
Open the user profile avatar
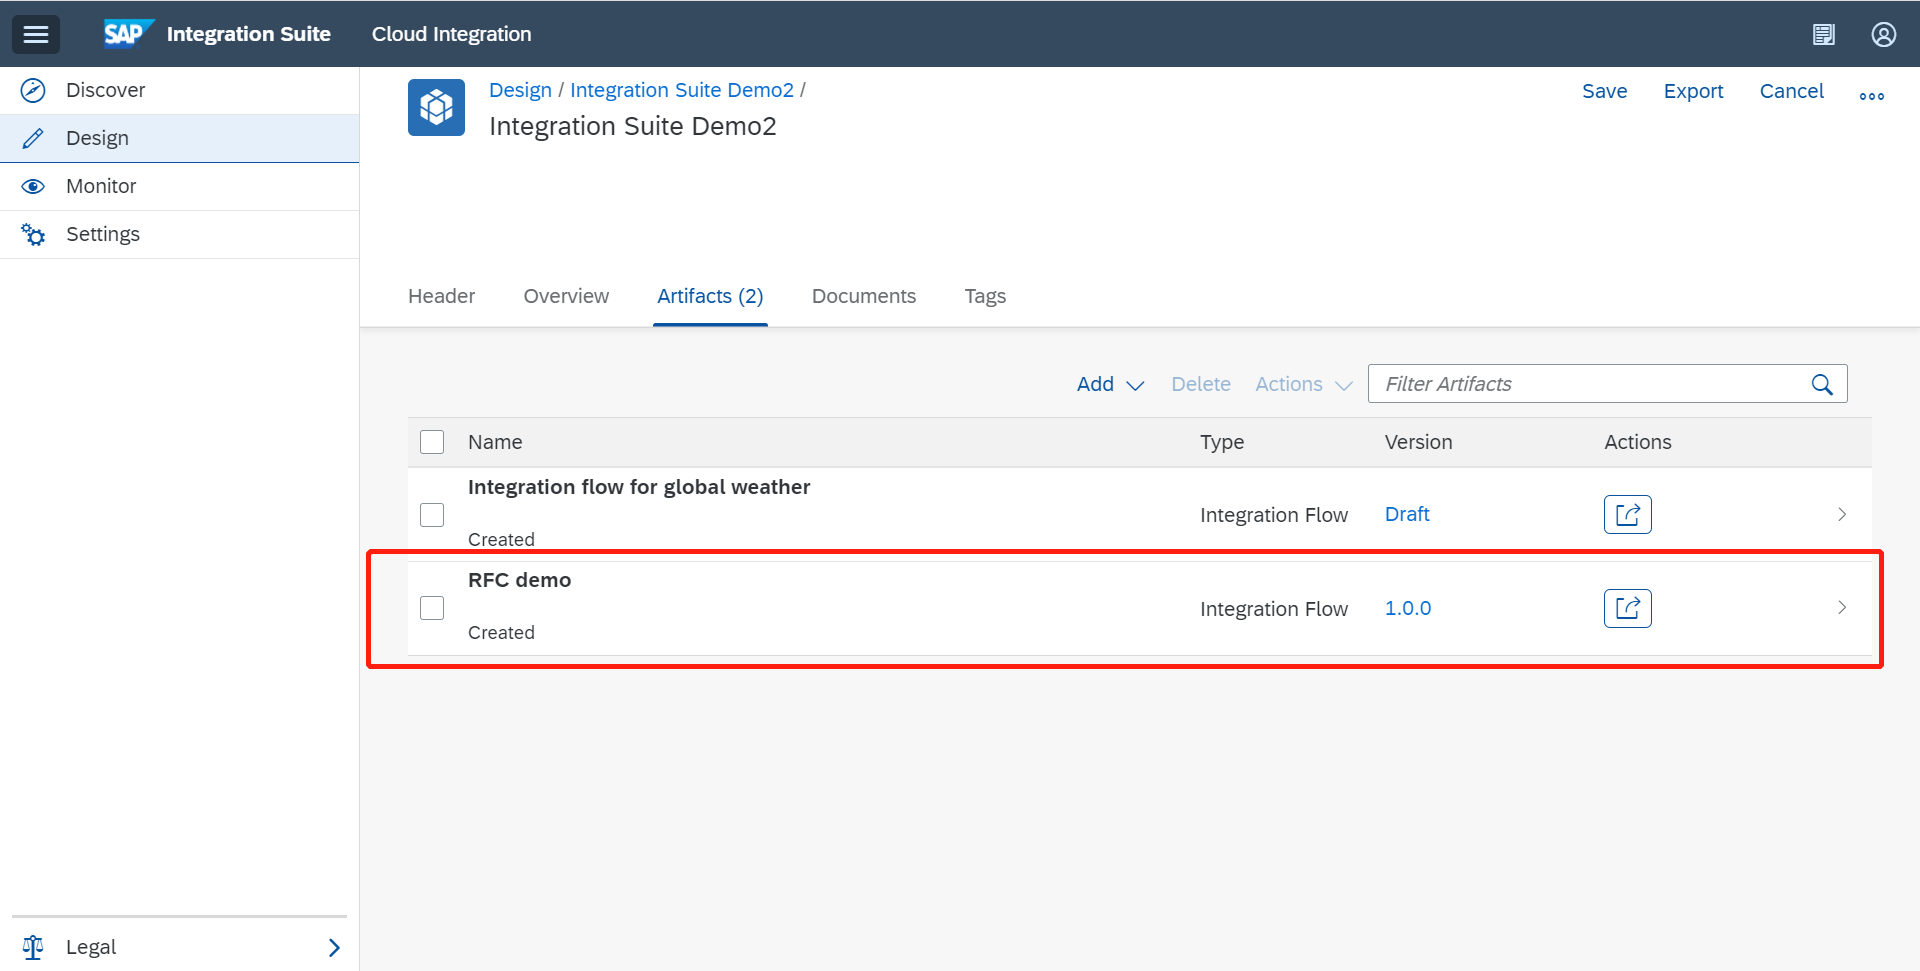[1884, 33]
